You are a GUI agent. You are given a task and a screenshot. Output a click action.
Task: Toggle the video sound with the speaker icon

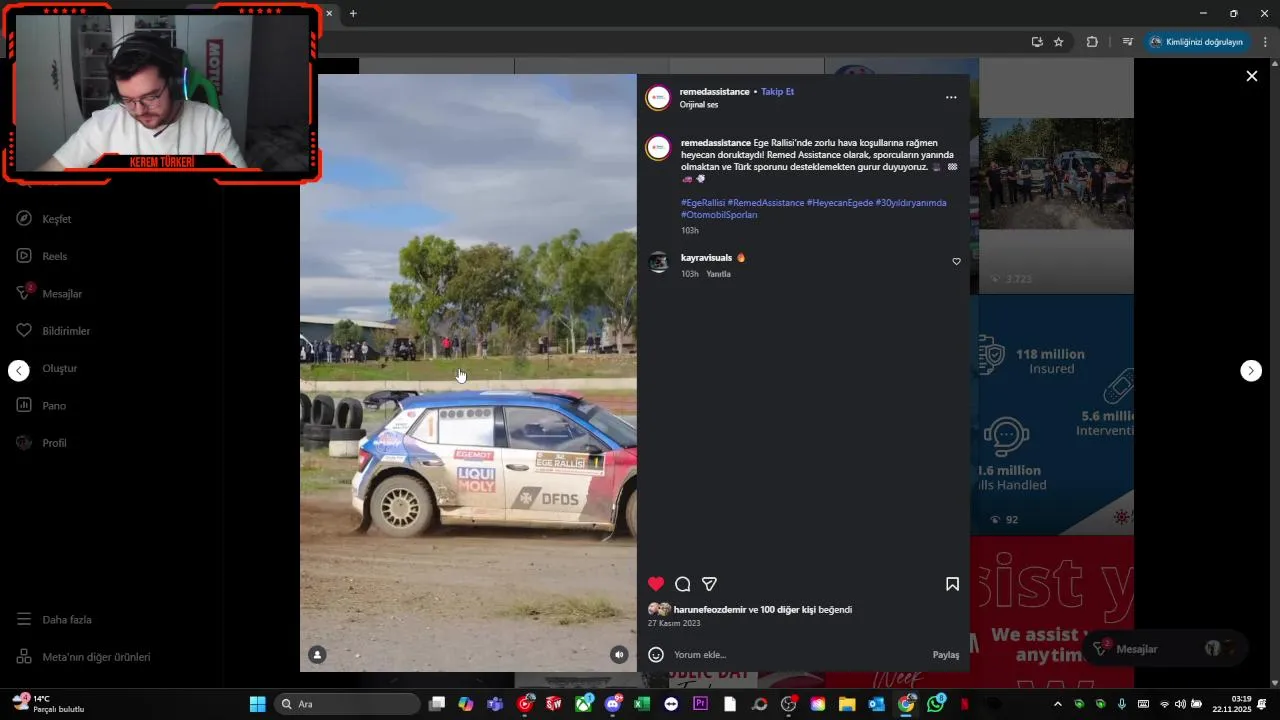[619, 655]
